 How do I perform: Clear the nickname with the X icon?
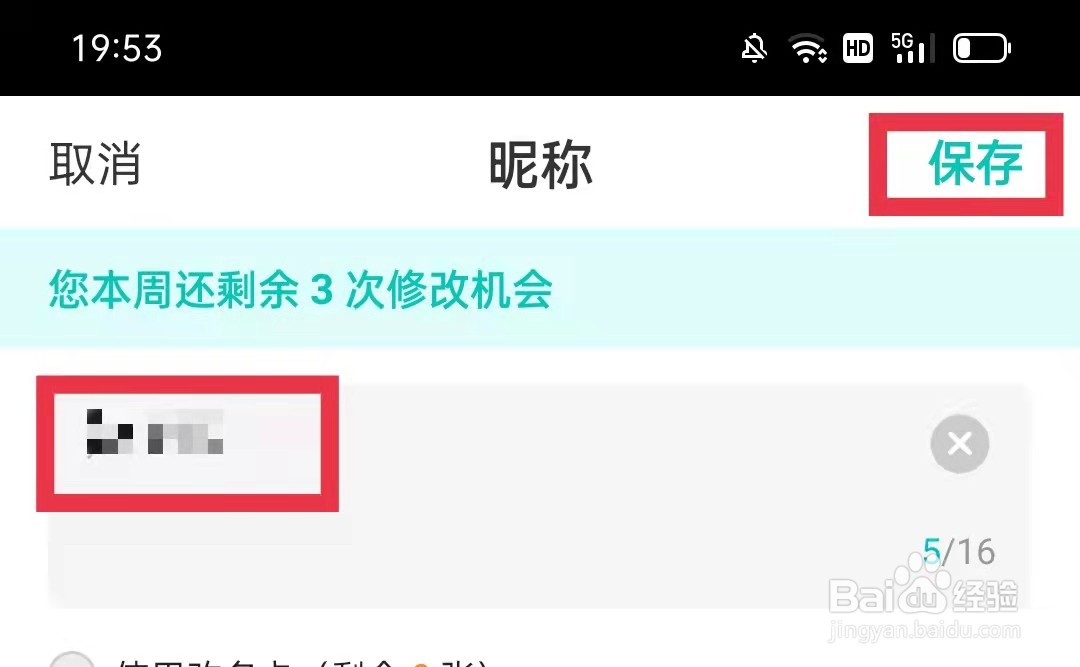click(x=959, y=444)
